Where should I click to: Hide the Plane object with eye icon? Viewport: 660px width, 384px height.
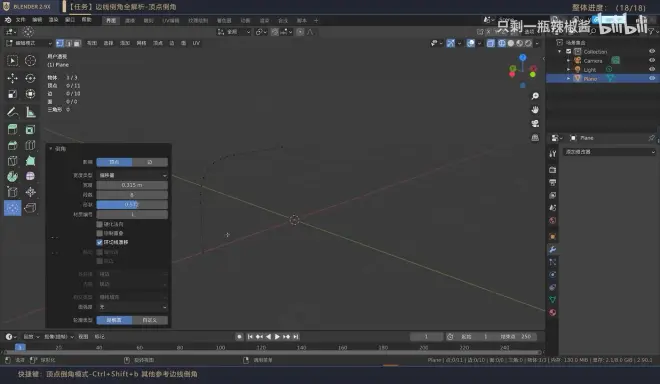pos(652,78)
